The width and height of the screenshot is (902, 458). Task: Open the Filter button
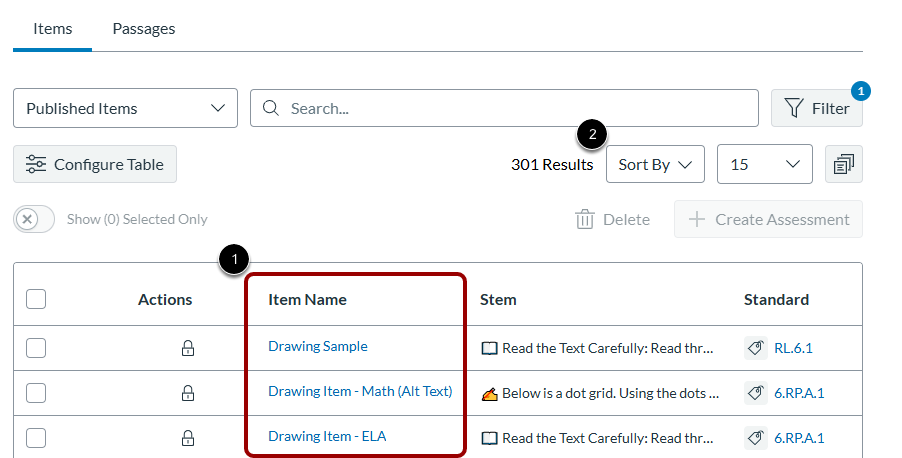(x=817, y=108)
